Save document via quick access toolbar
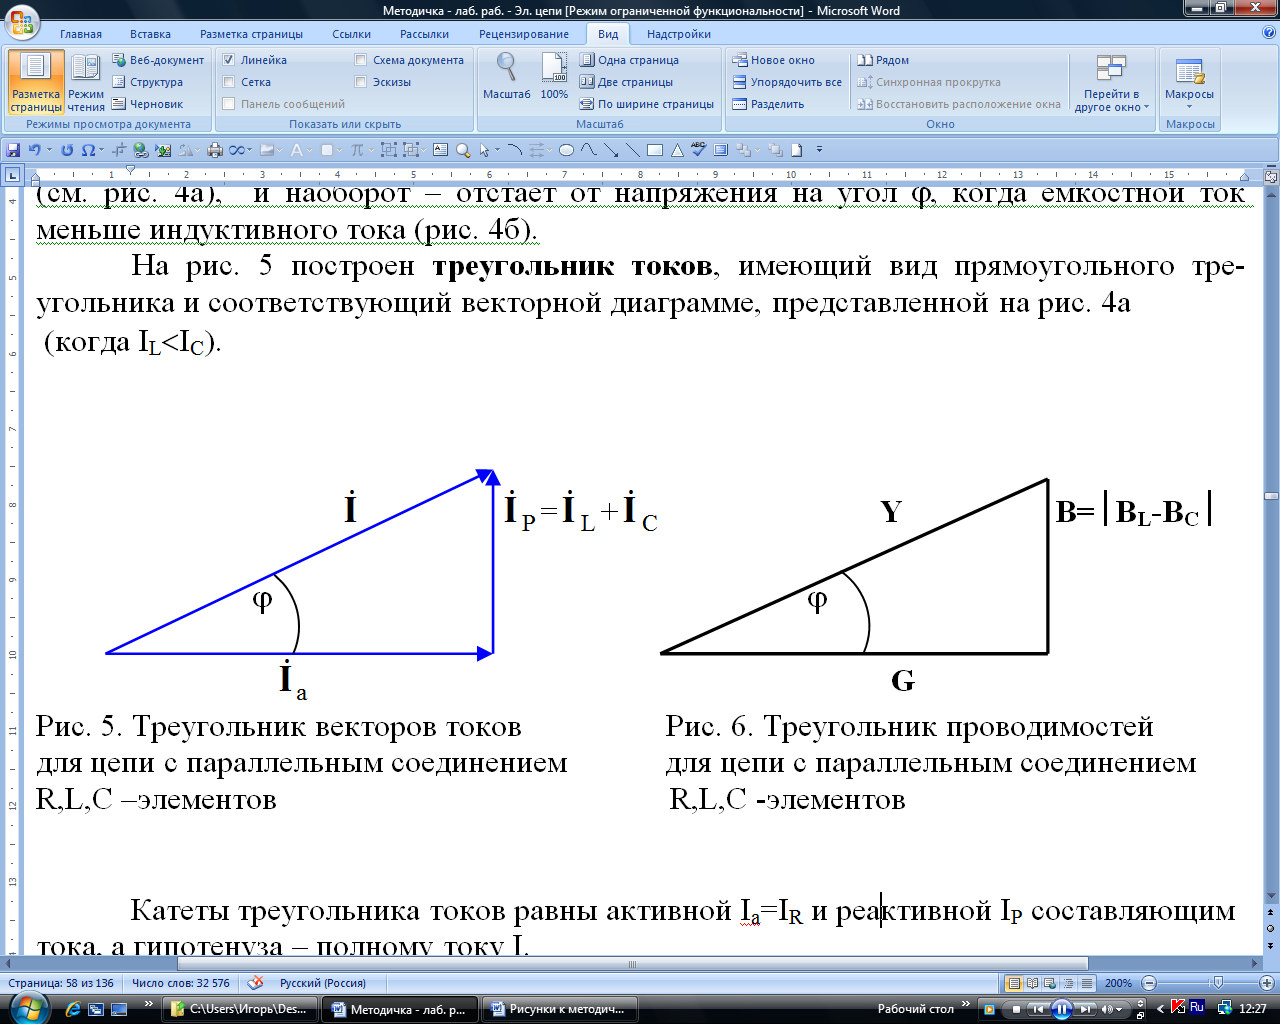The height and width of the screenshot is (1024, 1280). click(13, 150)
